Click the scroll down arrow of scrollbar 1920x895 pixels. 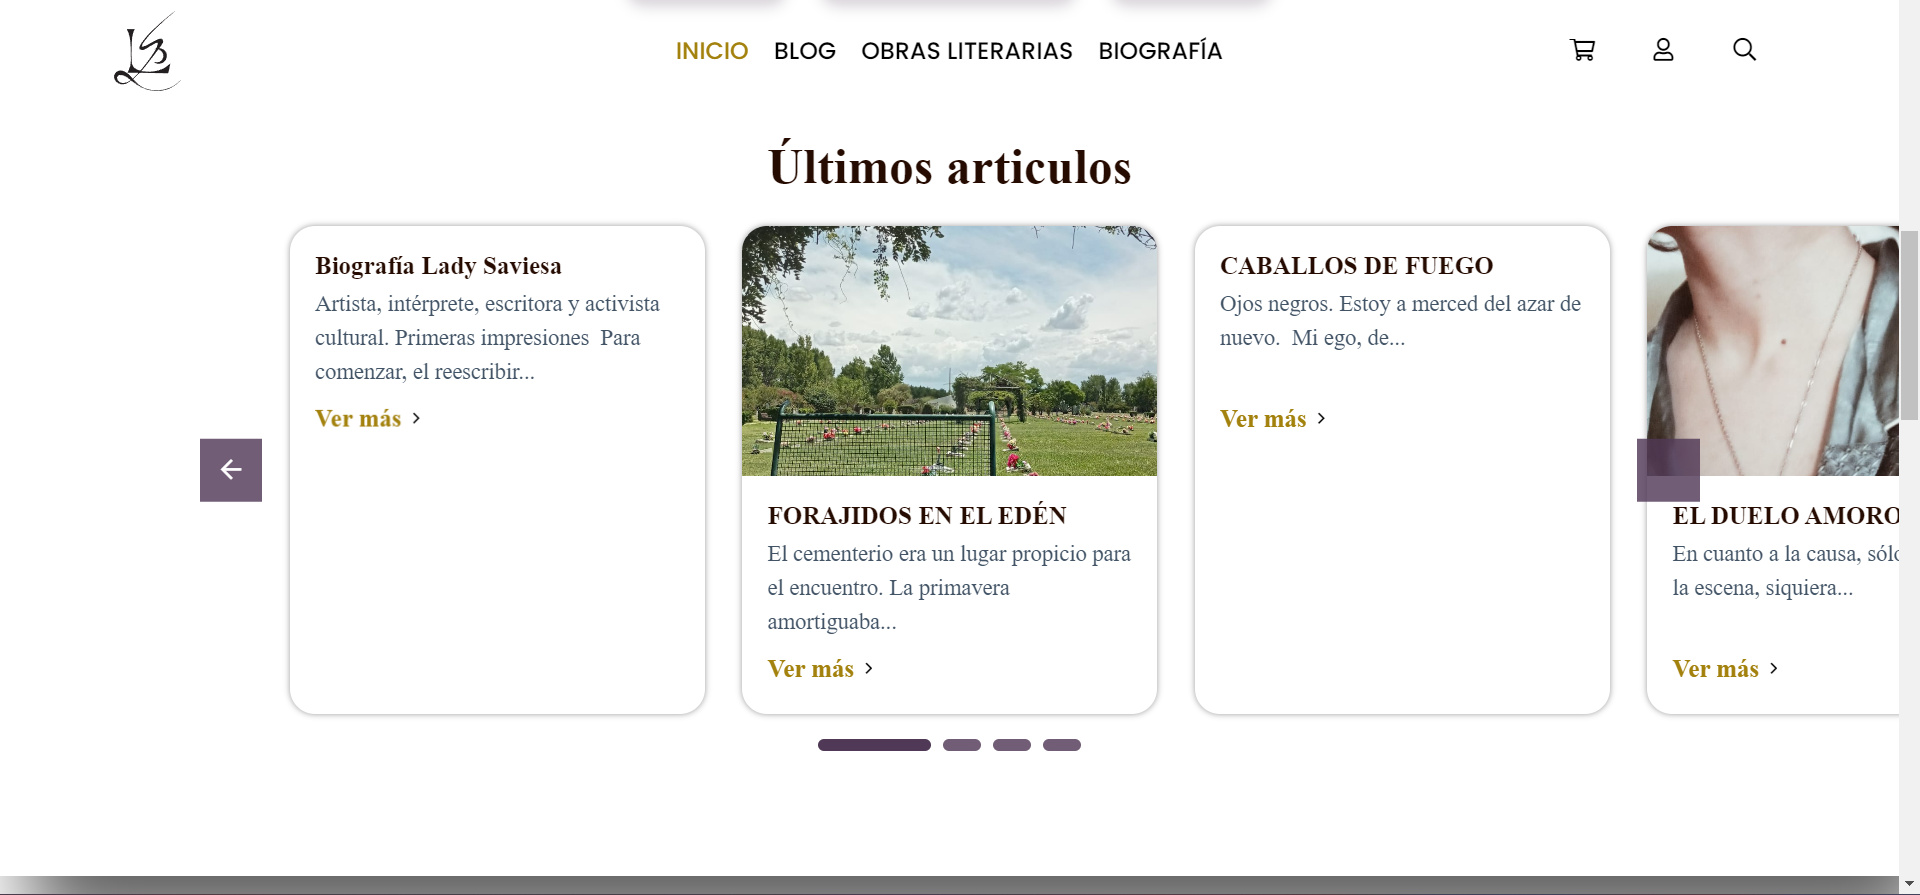tap(1909, 884)
